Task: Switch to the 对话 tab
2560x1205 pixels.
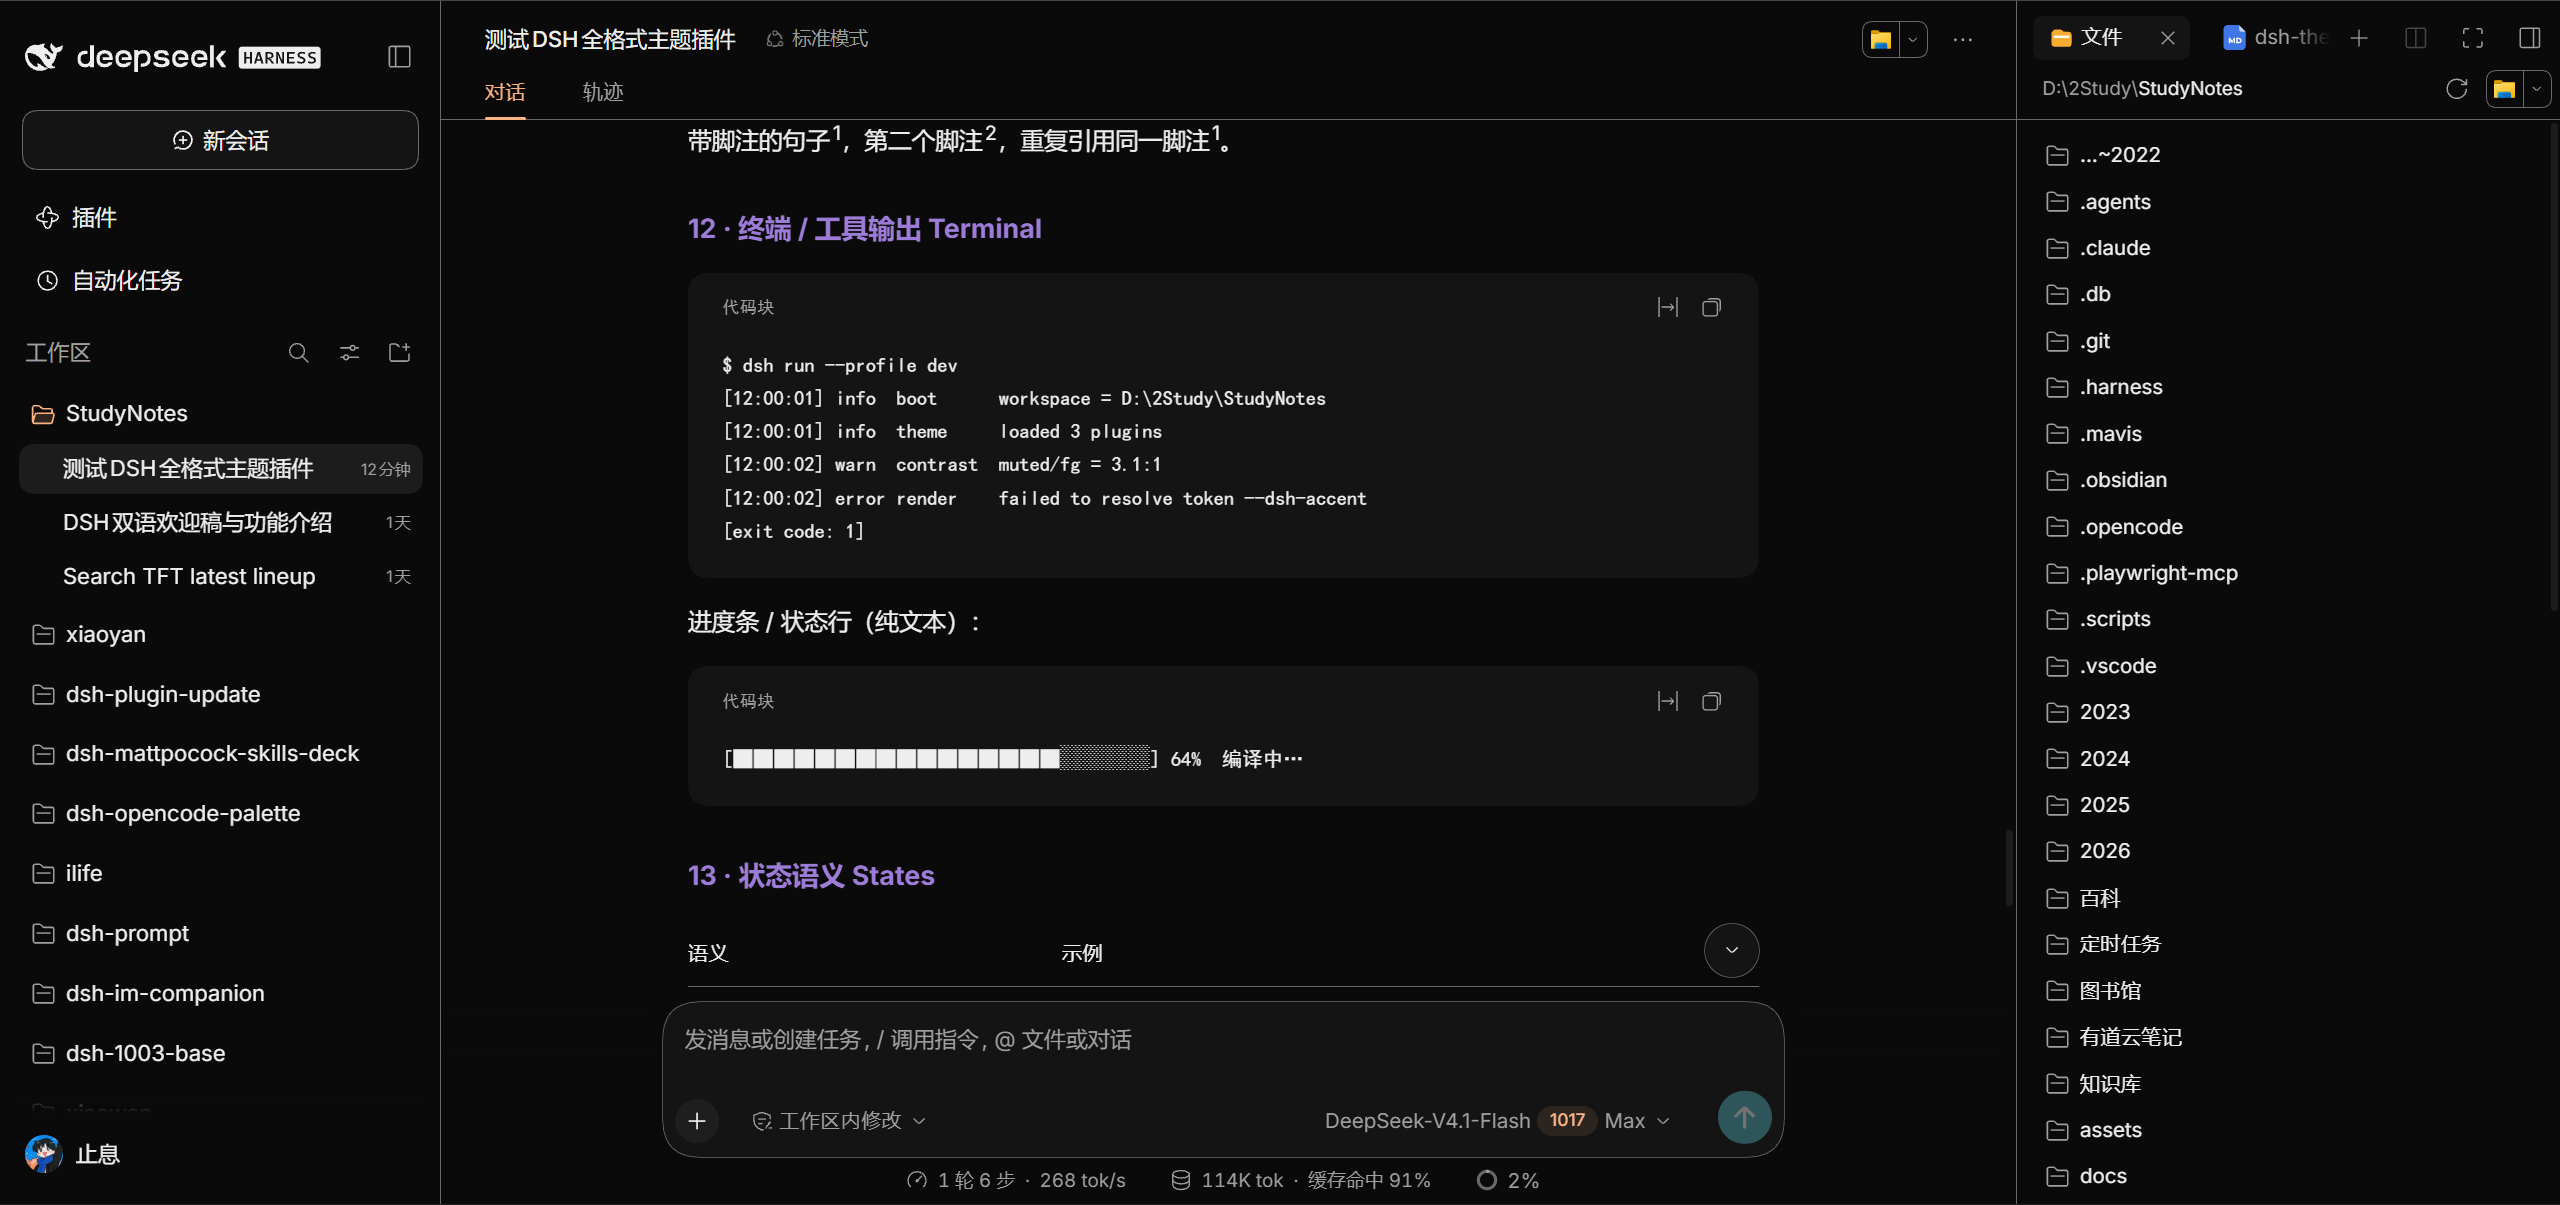Action: [x=505, y=92]
